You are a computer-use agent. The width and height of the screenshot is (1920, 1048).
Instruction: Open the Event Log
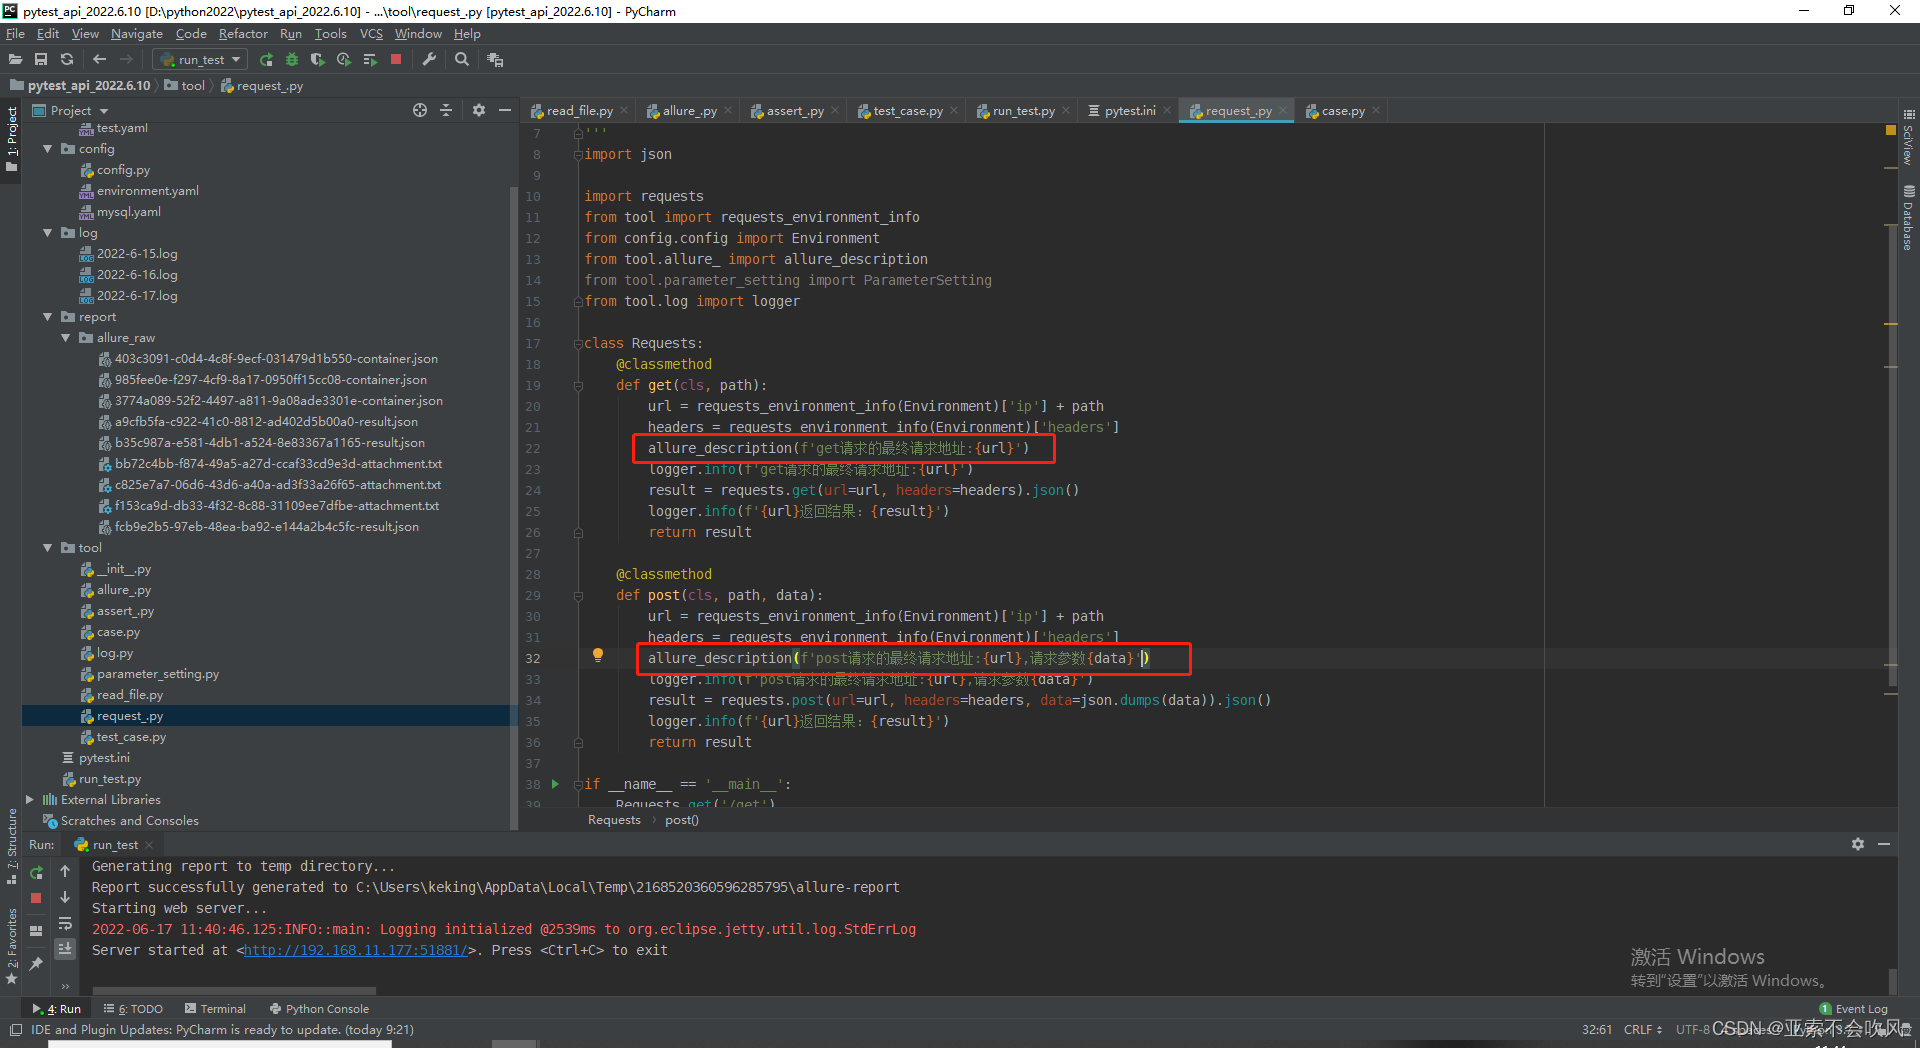[1853, 1009]
